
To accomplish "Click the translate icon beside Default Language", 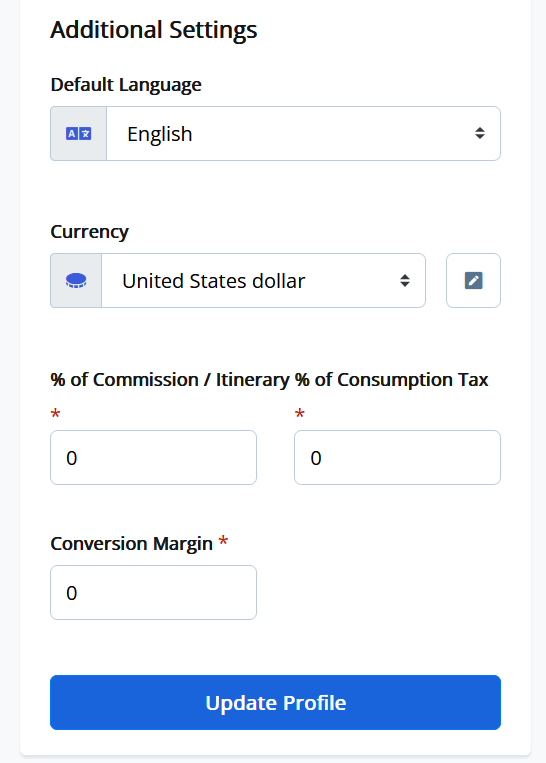I will 78,134.
